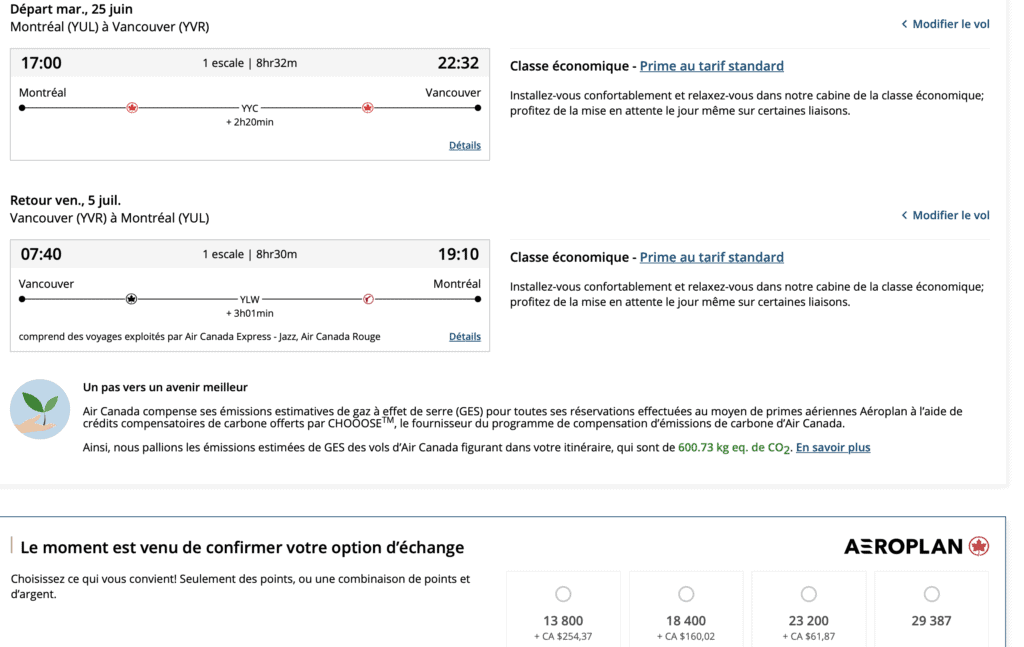The image size is (1024, 647).
Task: Click En savoir plus about emissions
Action: pos(832,447)
